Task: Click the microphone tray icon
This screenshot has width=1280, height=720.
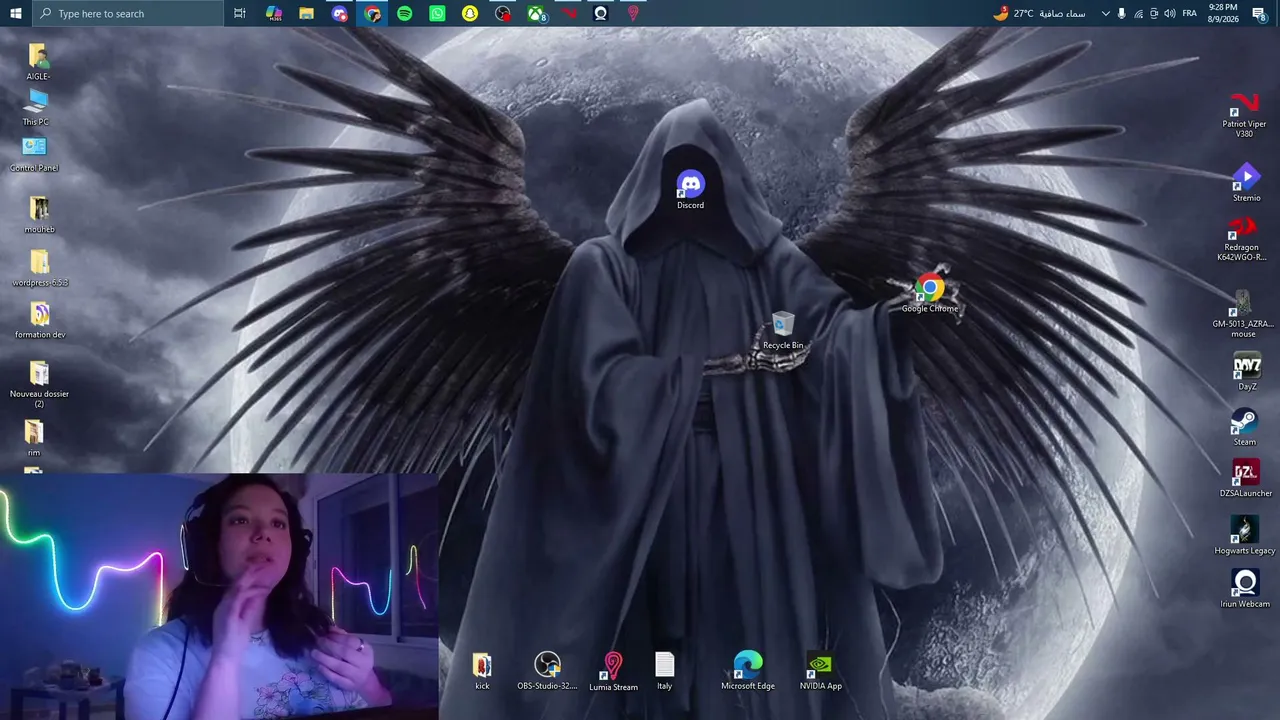Action: pyautogui.click(x=1121, y=13)
